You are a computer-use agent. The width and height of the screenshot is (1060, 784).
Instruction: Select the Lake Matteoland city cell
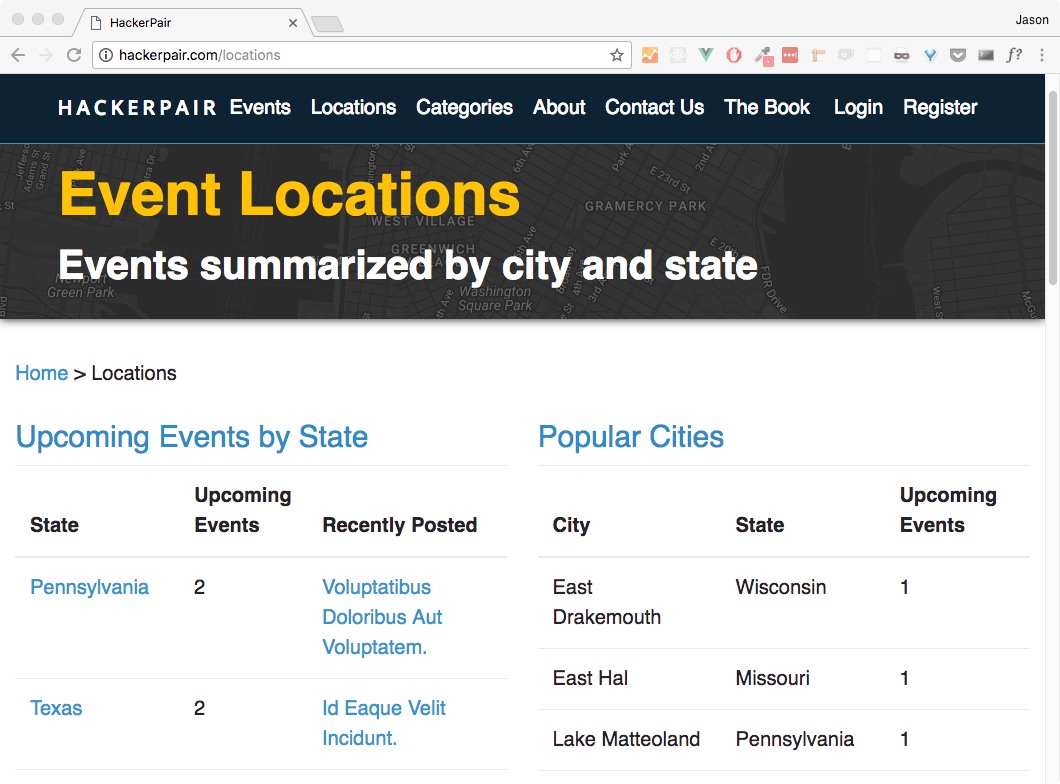(626, 739)
